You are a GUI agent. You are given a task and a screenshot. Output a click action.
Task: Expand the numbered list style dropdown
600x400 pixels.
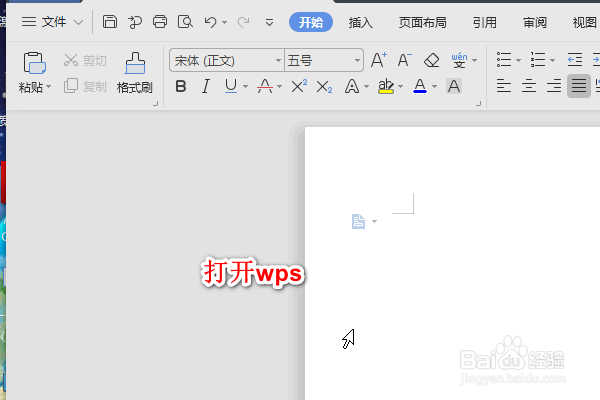coord(553,60)
